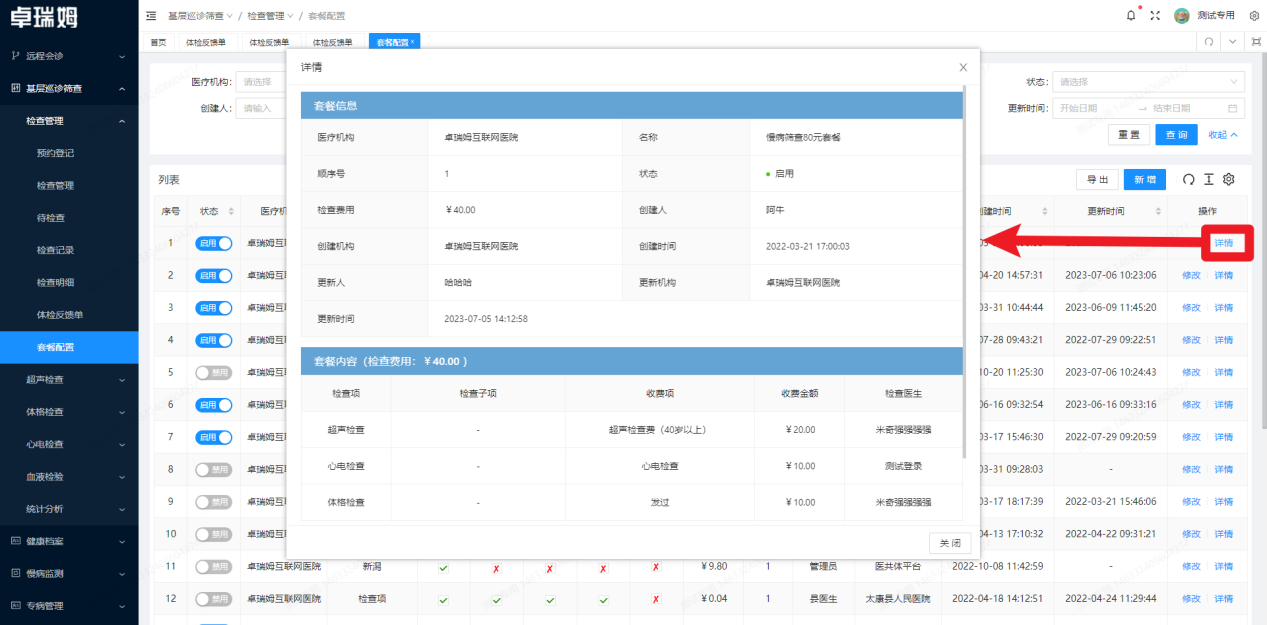The width and height of the screenshot is (1267, 625).
Task: Open the list column settings gear
Action: click(x=1229, y=179)
